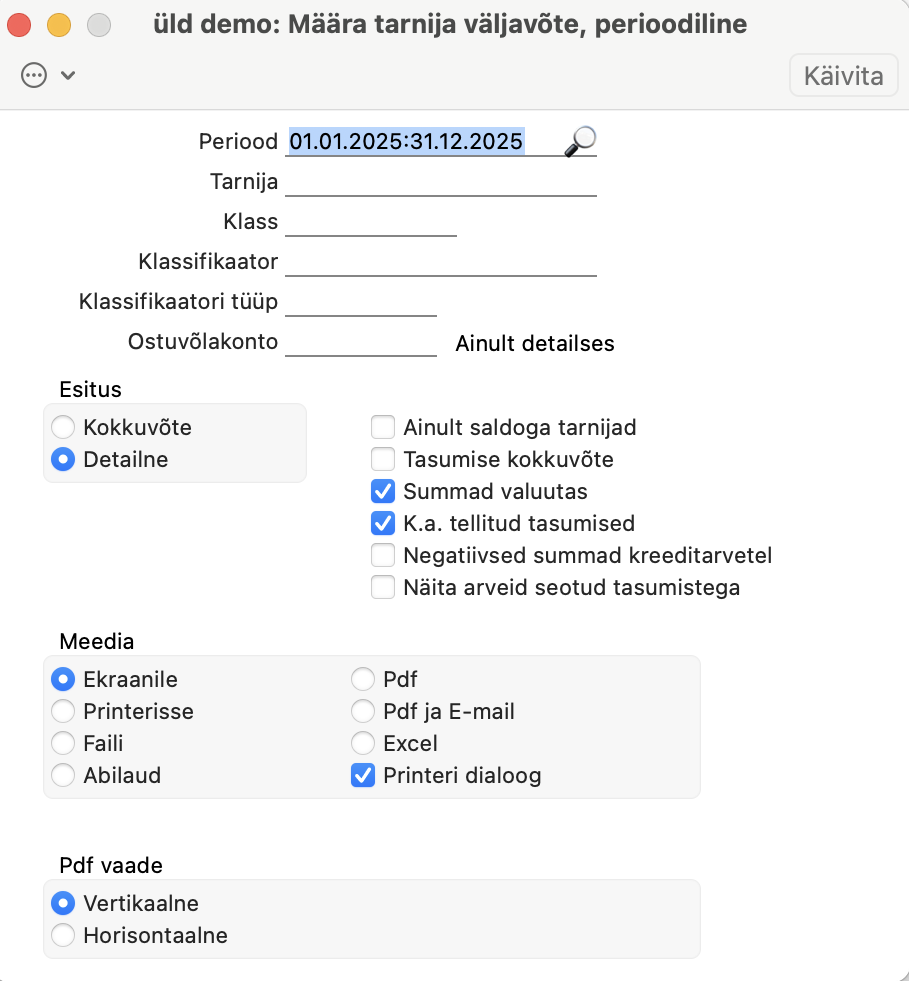Select Pdf ja E-mail media option
Viewport: 909px width, 981px height.
pos(363,712)
